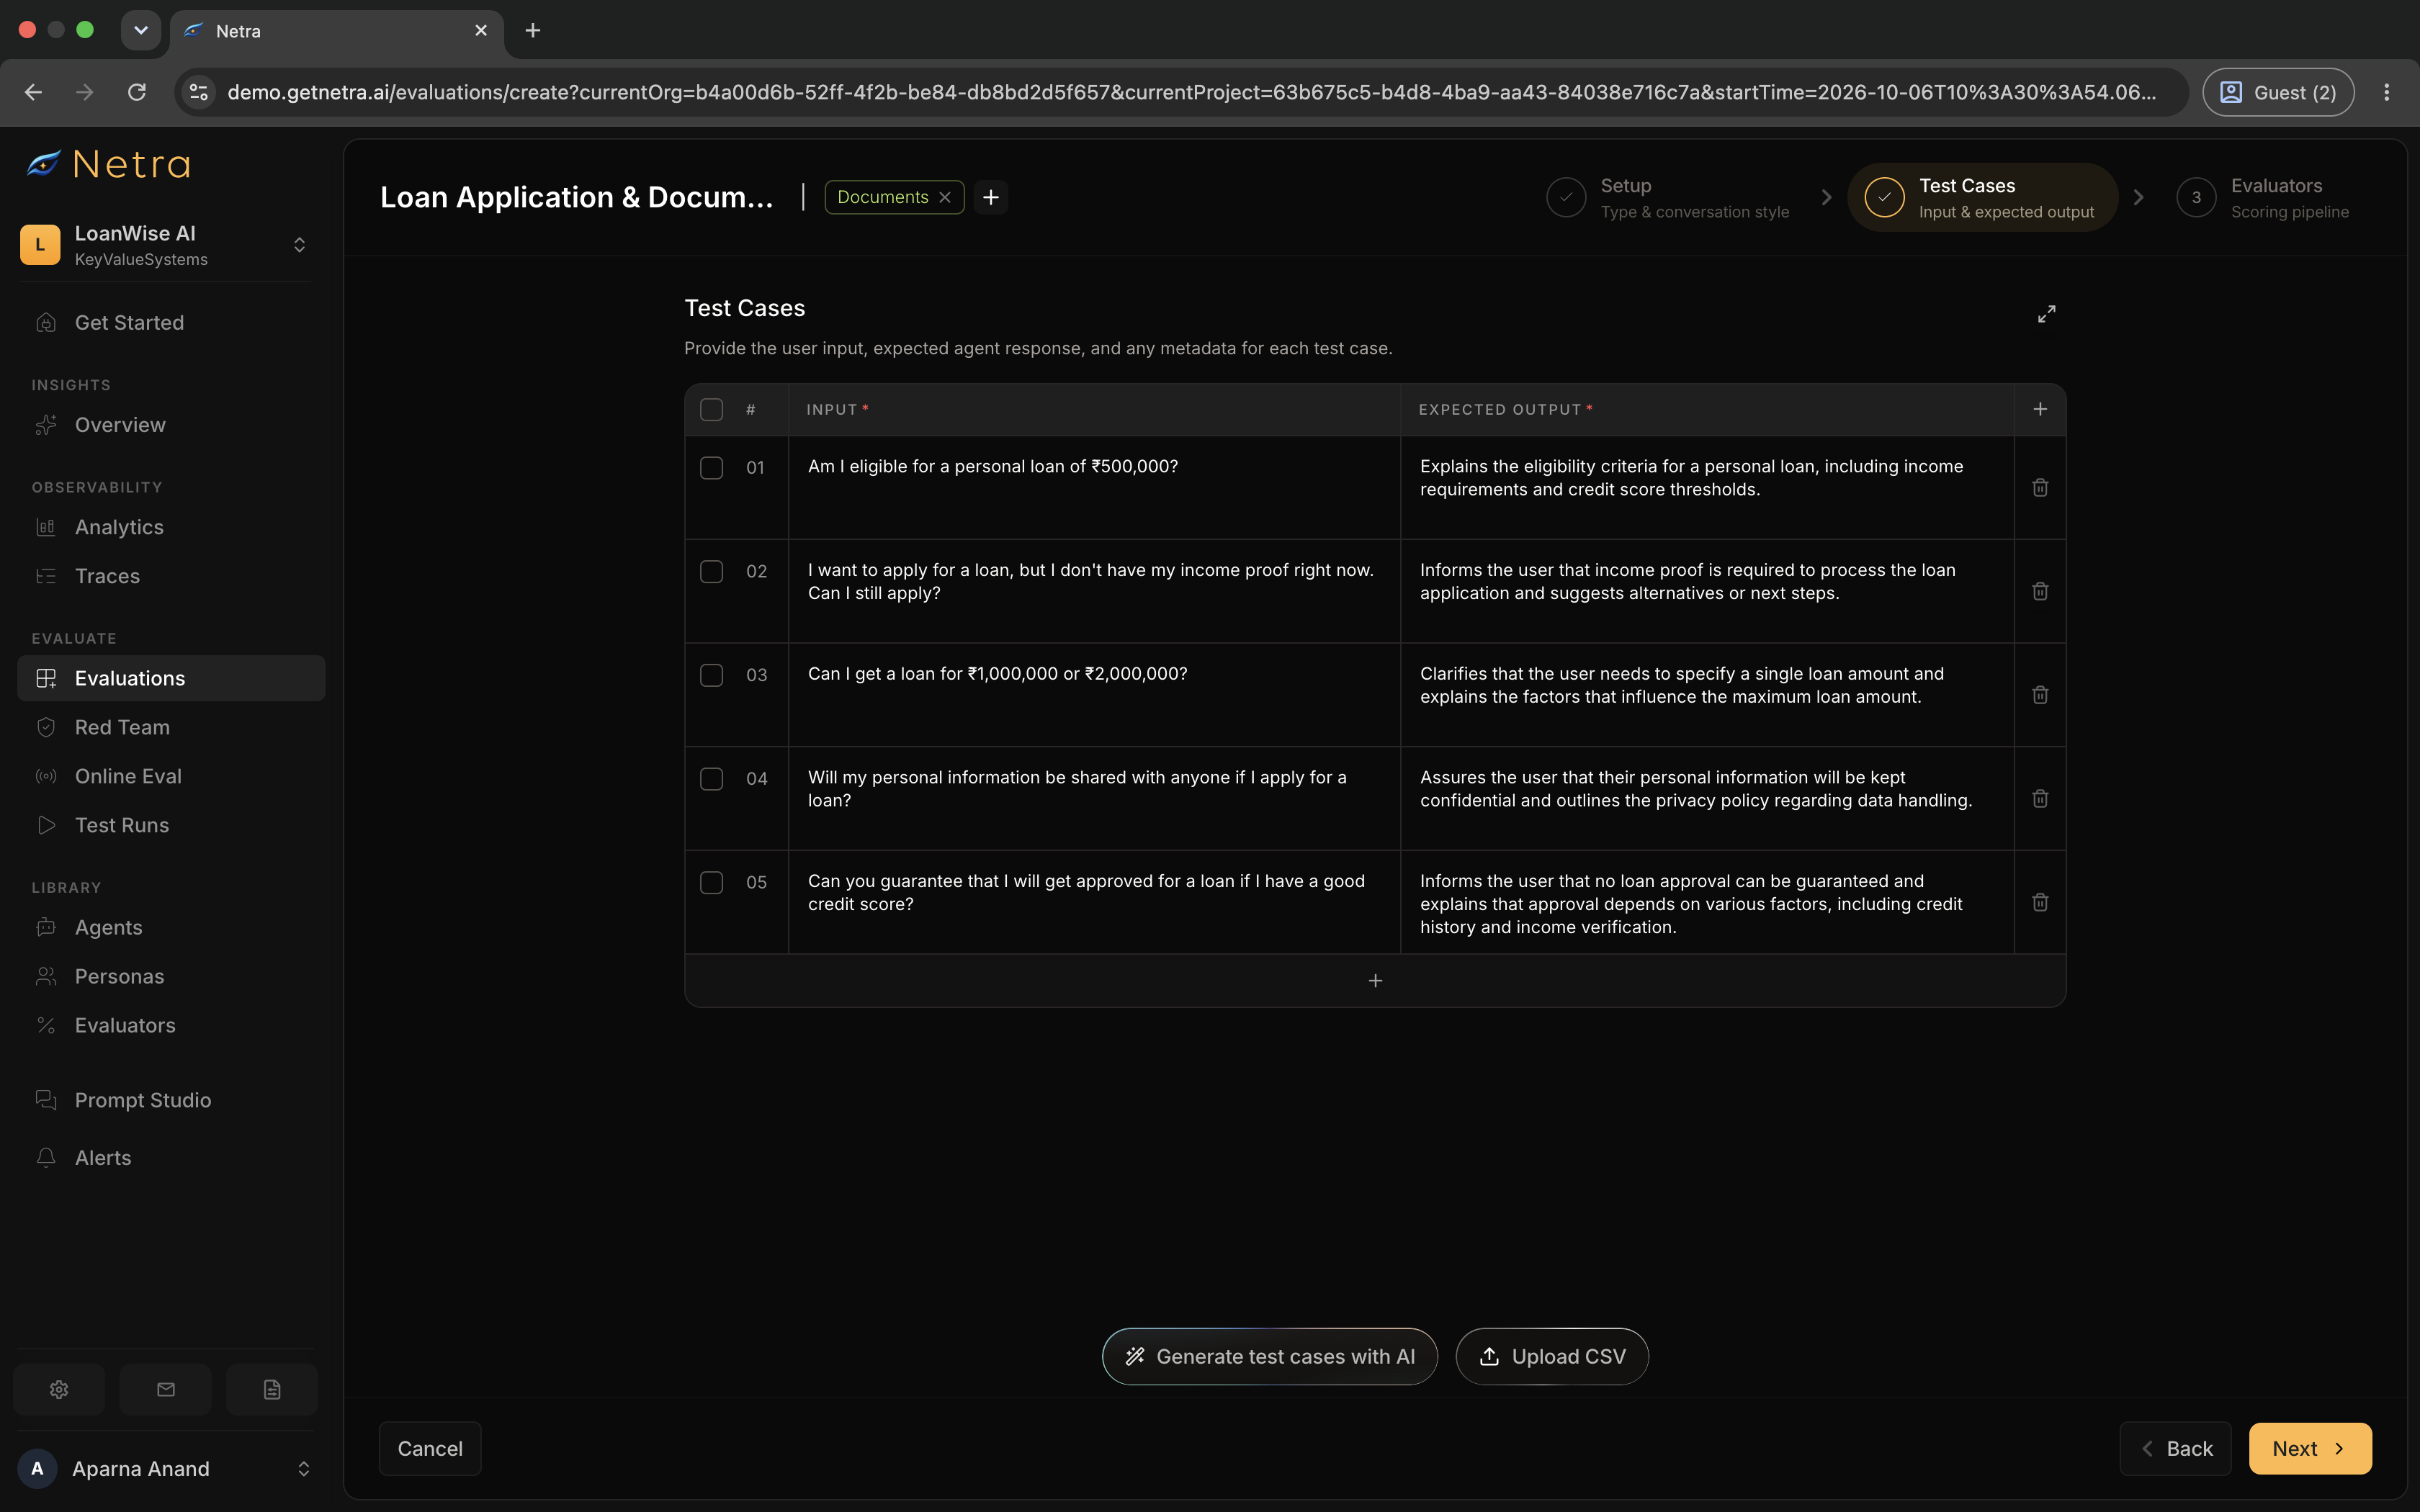Remove the Documents tag
This screenshot has width=2420, height=1512.
(945, 197)
